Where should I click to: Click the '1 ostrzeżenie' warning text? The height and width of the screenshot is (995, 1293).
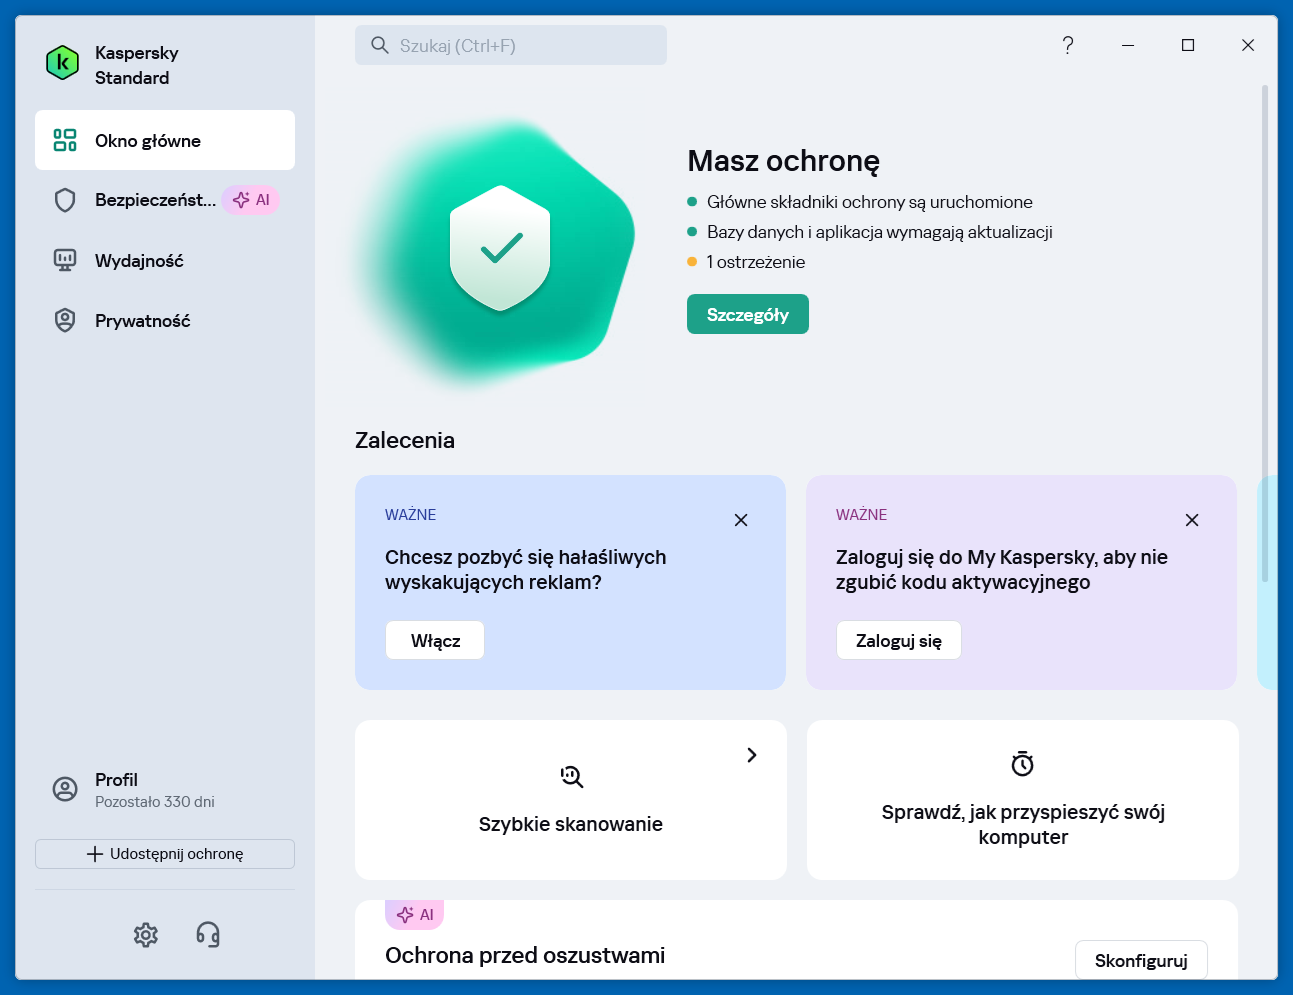[x=756, y=262]
